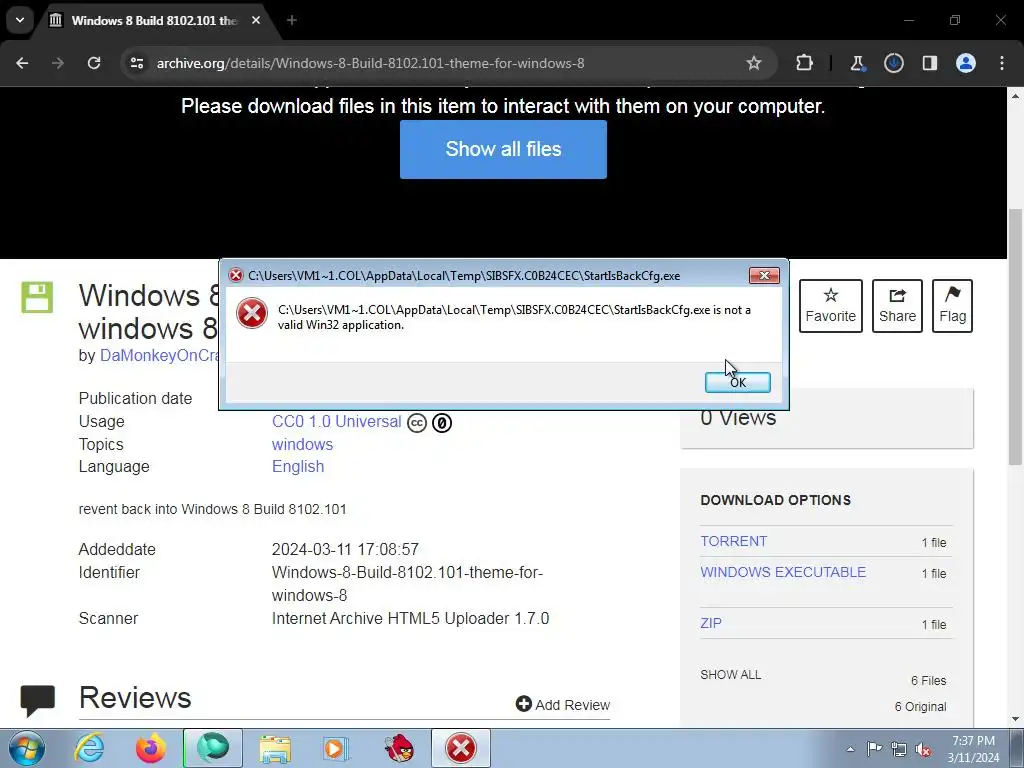Select the error dialog taskbar button
1024x768 pixels.
point(460,748)
